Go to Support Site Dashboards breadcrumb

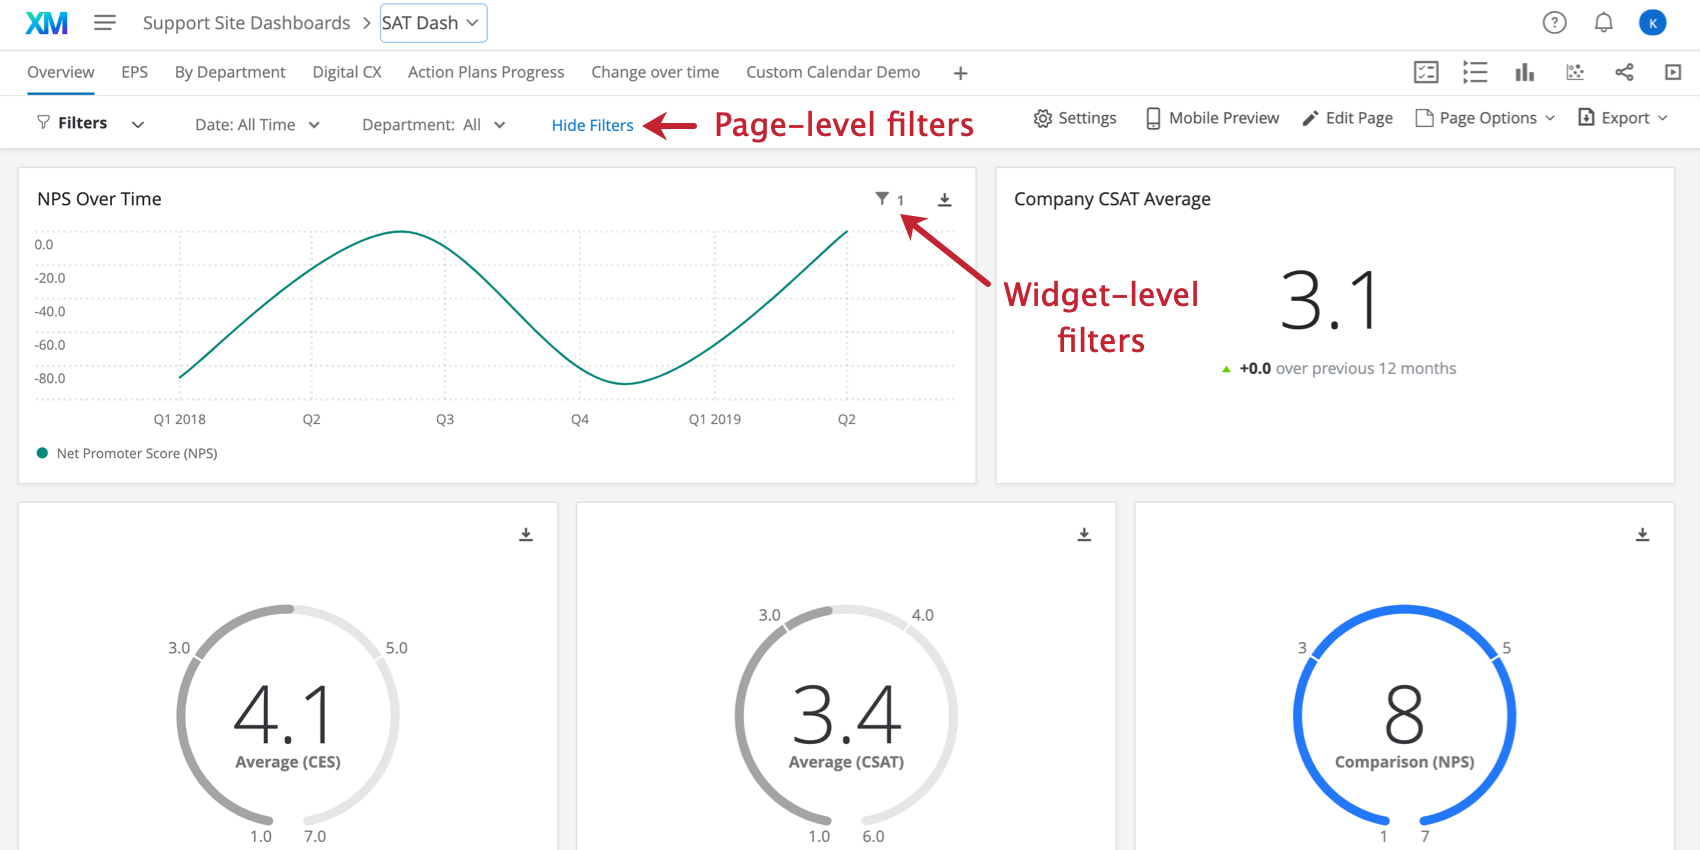[x=246, y=23]
